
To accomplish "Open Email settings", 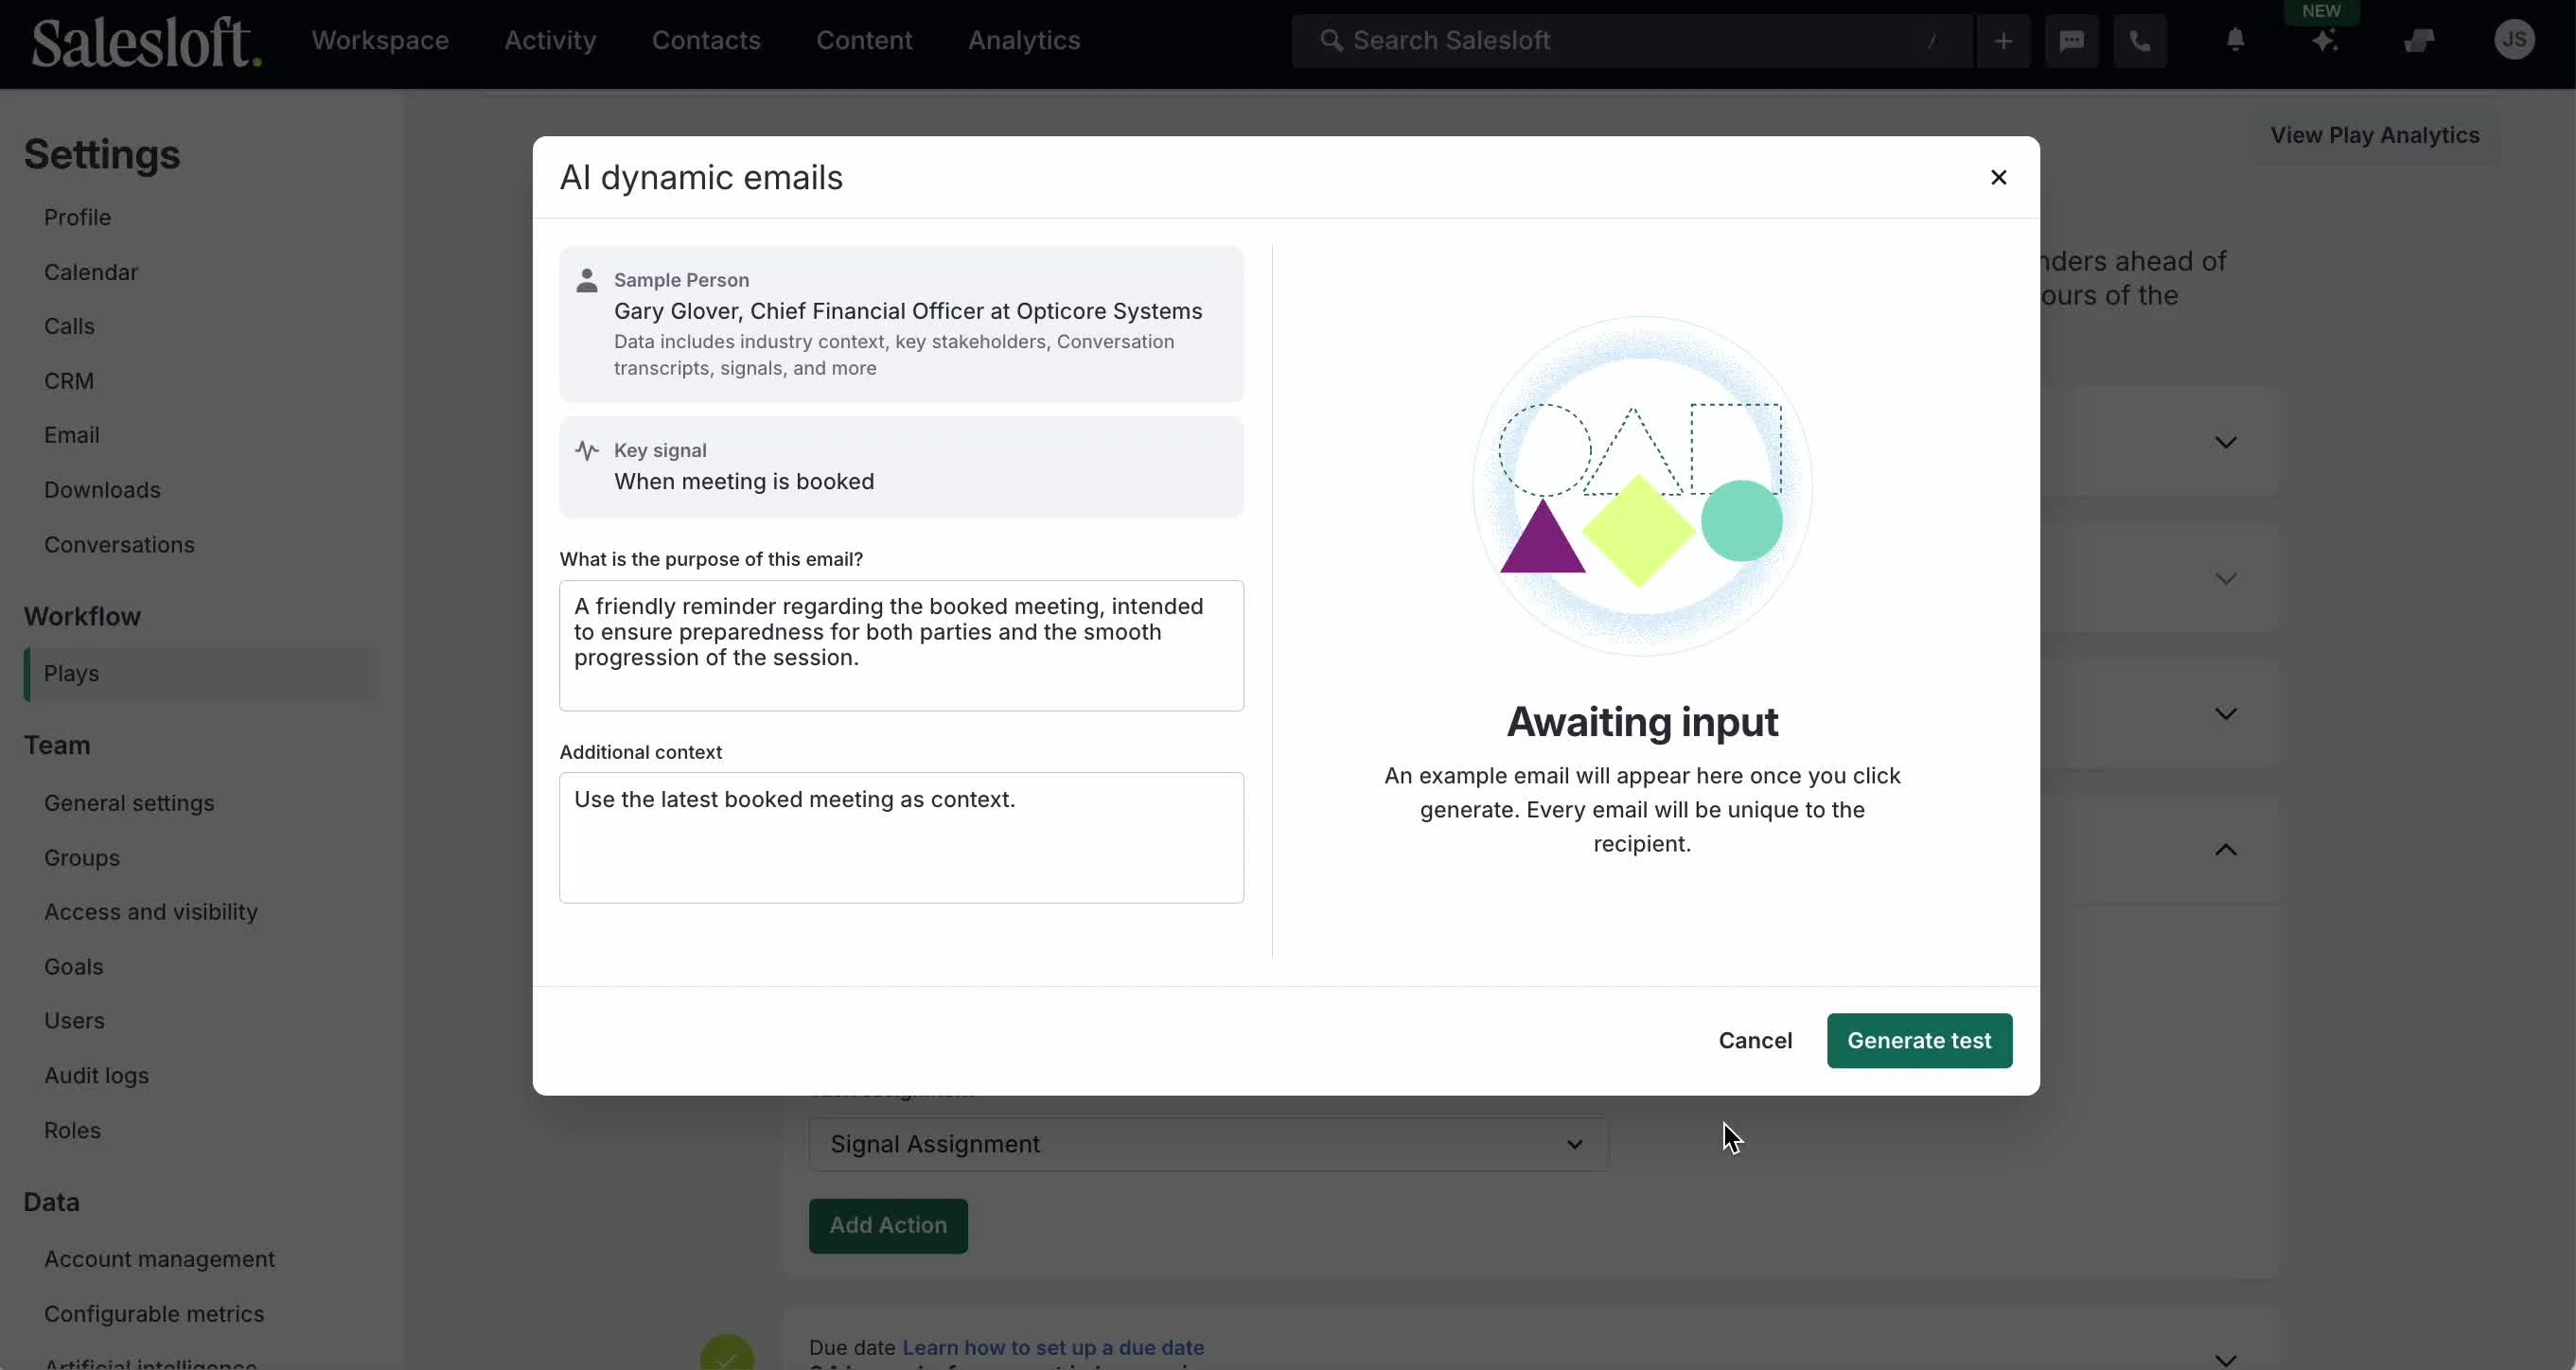I will tap(72, 435).
